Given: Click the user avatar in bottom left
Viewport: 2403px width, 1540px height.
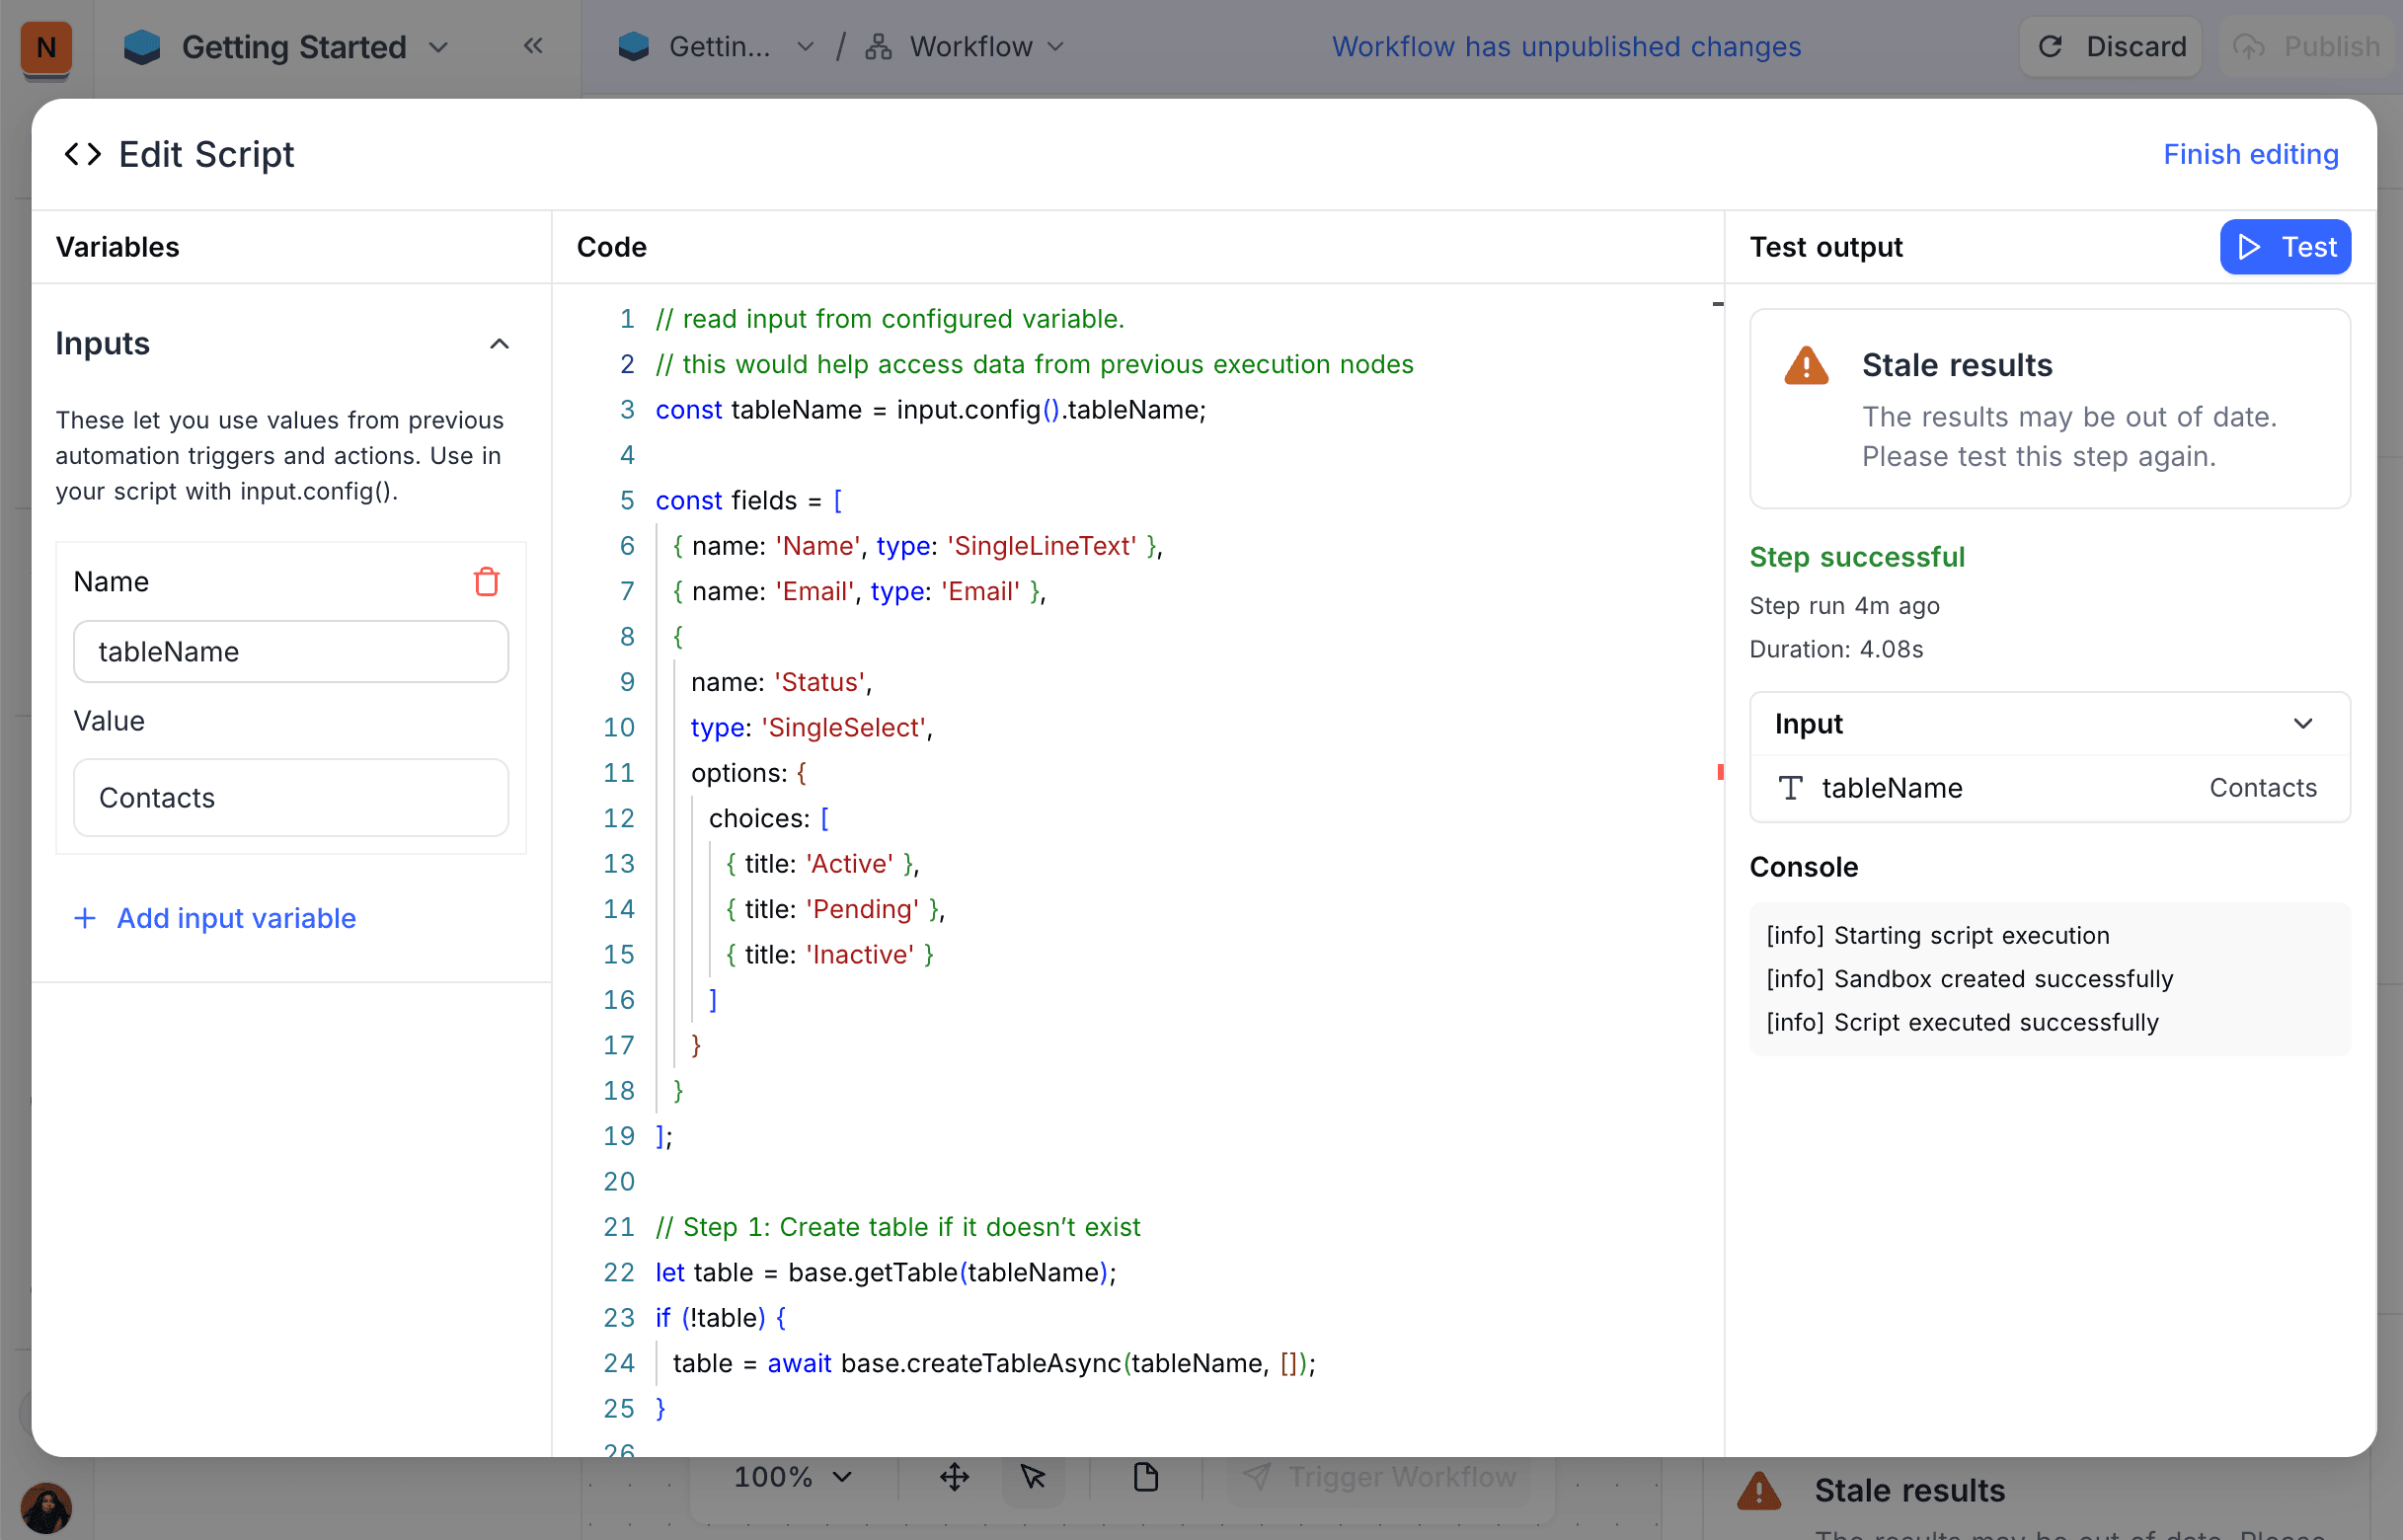Looking at the screenshot, I should (47, 1506).
